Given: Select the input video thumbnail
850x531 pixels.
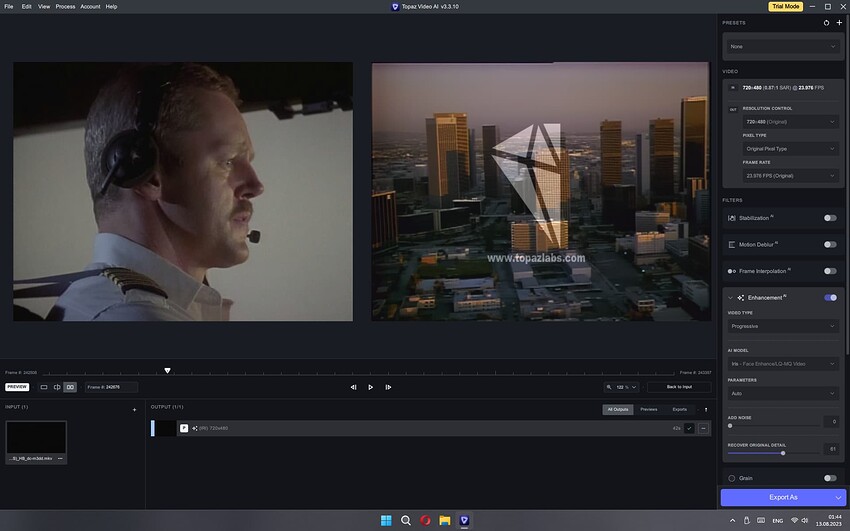Looking at the screenshot, I should [36, 437].
